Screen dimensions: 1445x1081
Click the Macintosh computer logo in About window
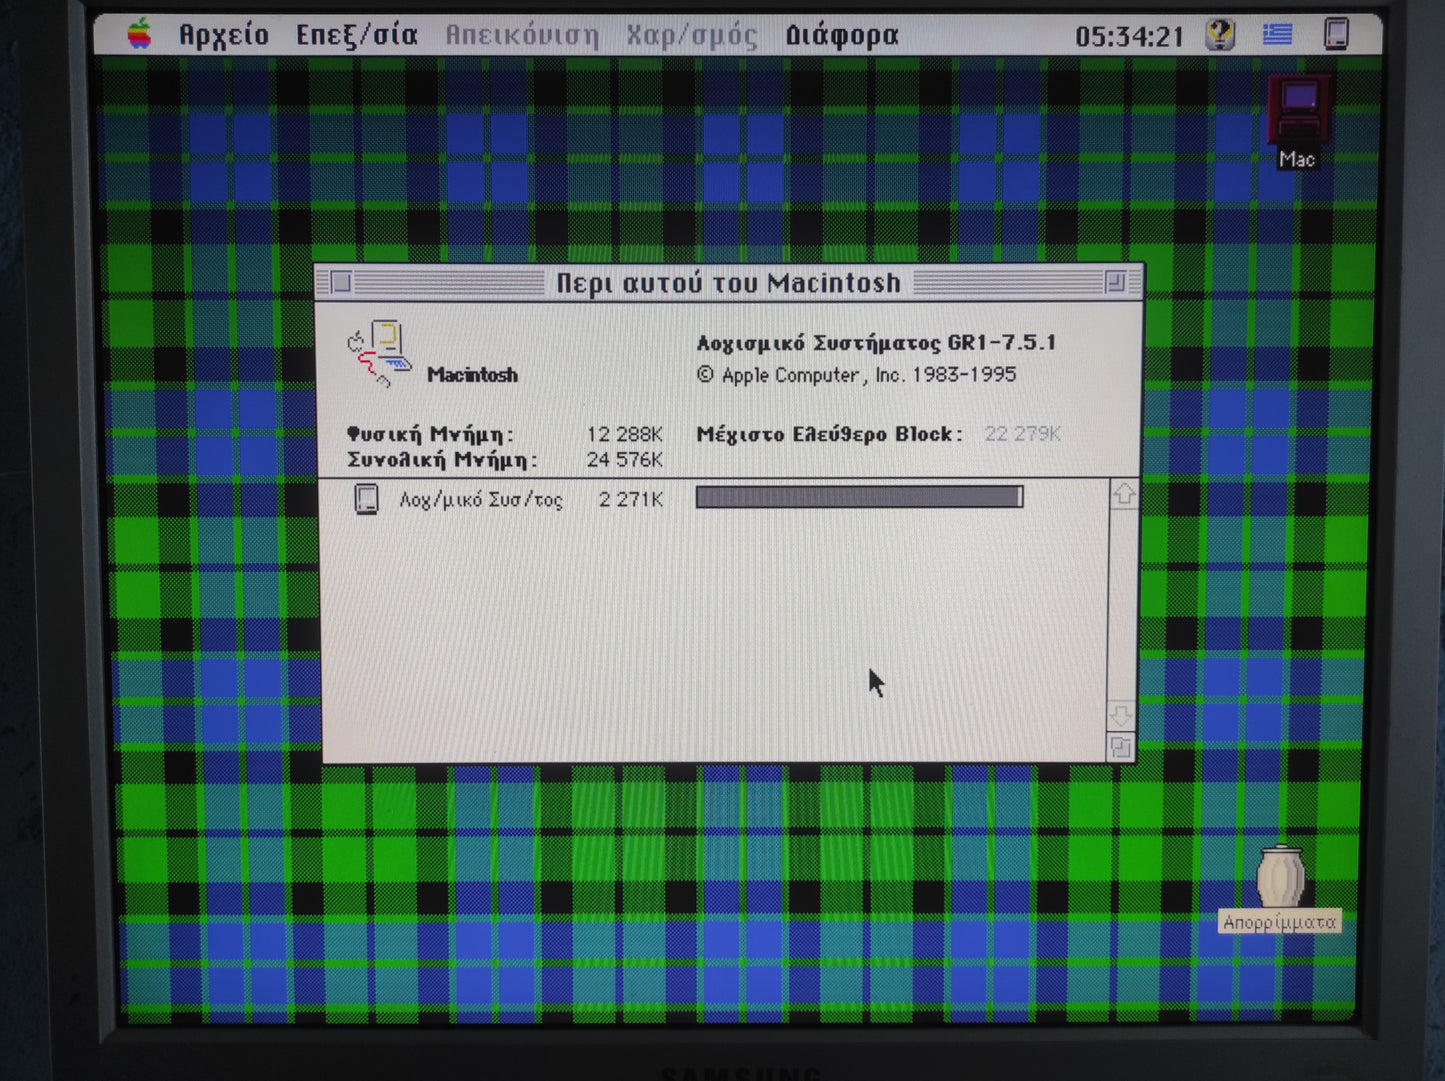pyautogui.click(x=380, y=353)
